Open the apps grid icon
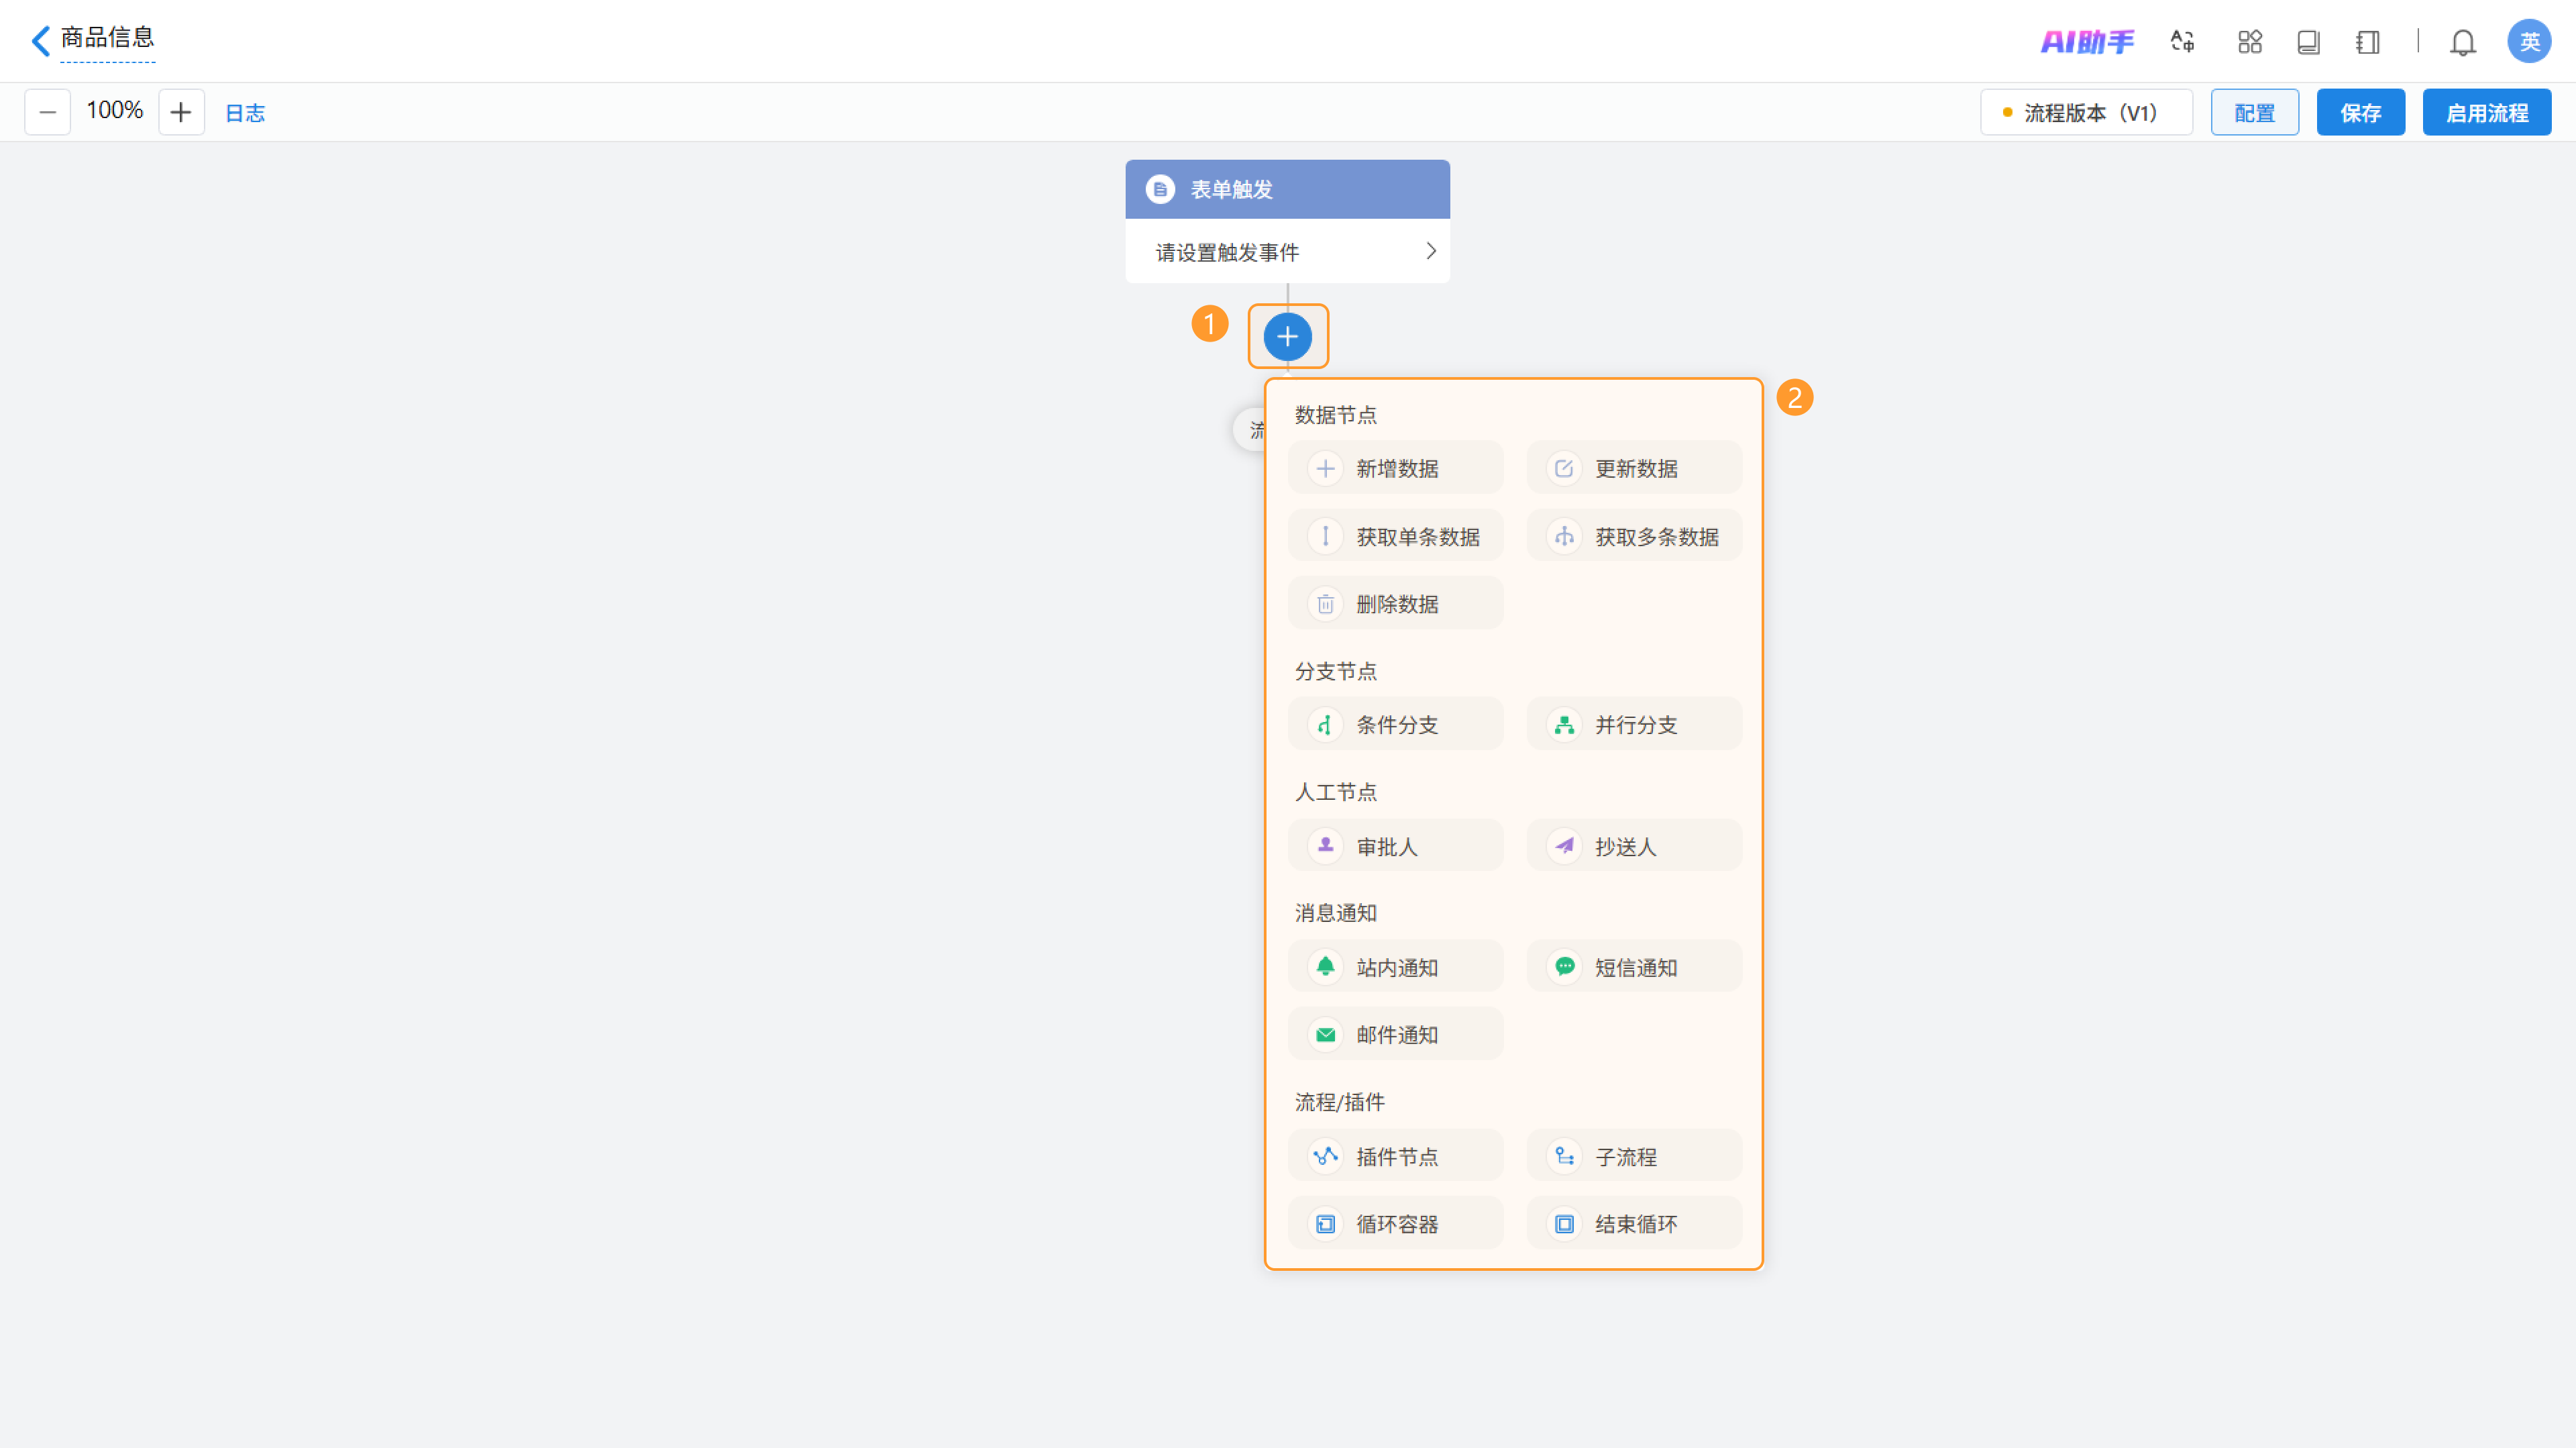This screenshot has width=2576, height=1448. [x=2249, y=42]
